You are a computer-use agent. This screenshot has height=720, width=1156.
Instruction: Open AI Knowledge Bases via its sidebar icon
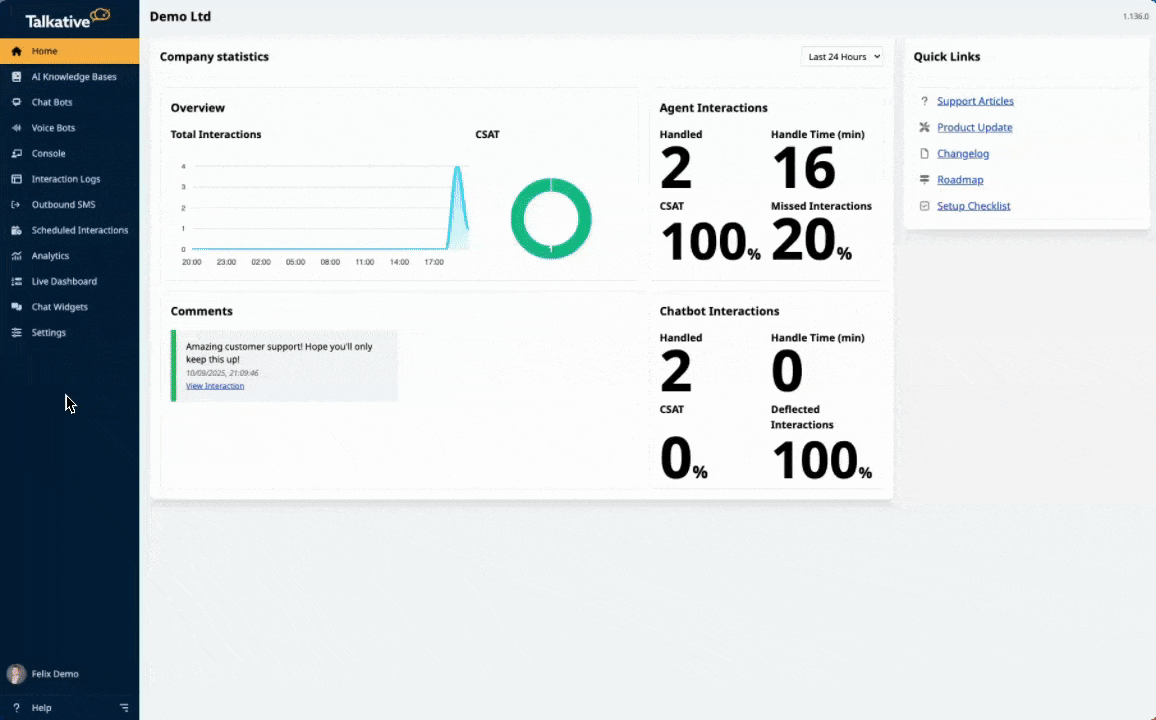[16, 77]
